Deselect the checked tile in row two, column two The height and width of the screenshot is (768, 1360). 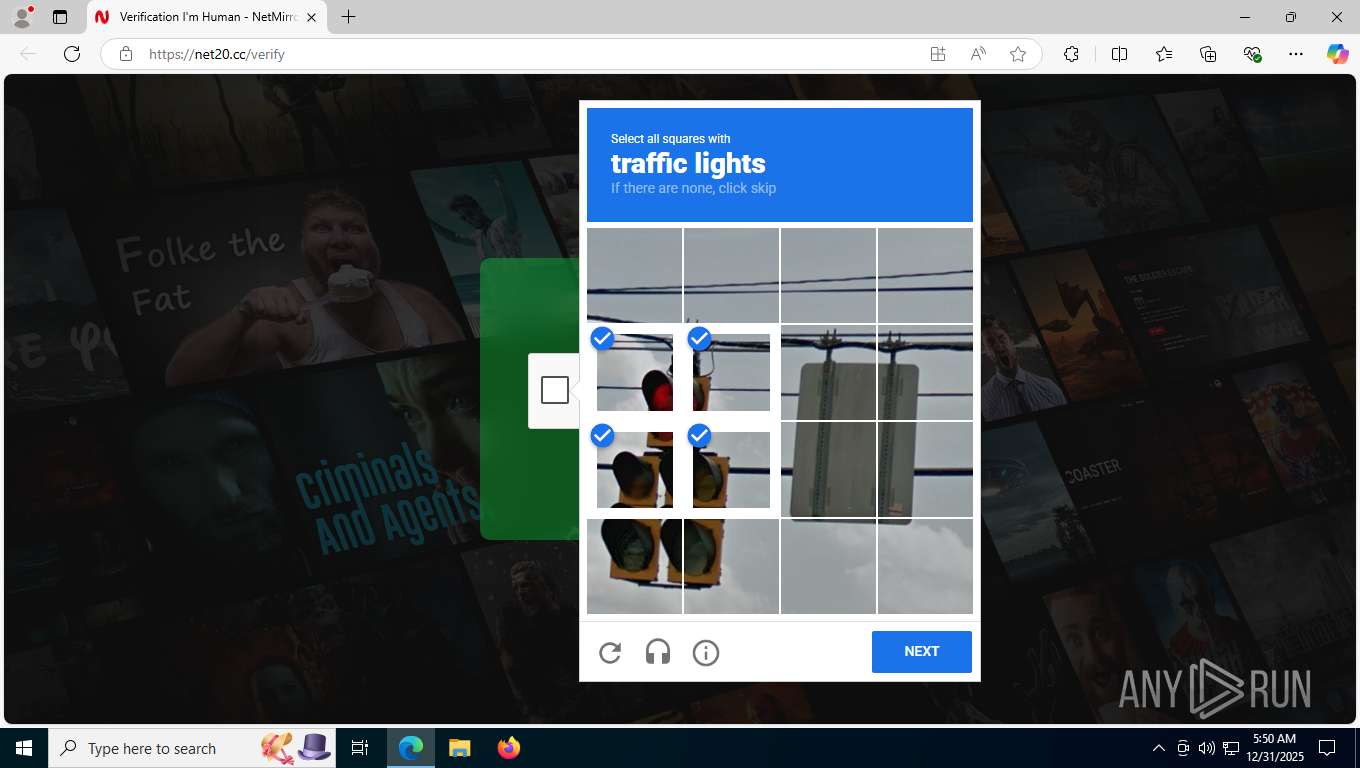click(731, 372)
